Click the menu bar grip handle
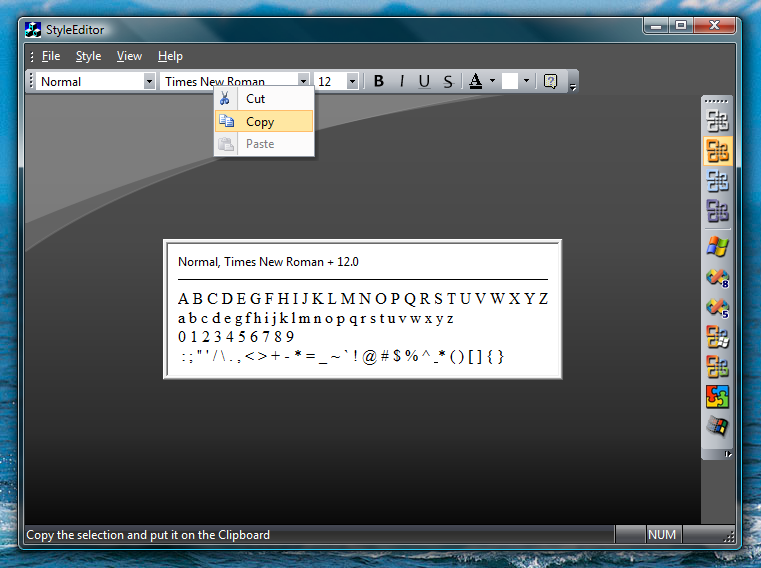Image resolution: width=761 pixels, height=568 pixels. (x=32, y=56)
